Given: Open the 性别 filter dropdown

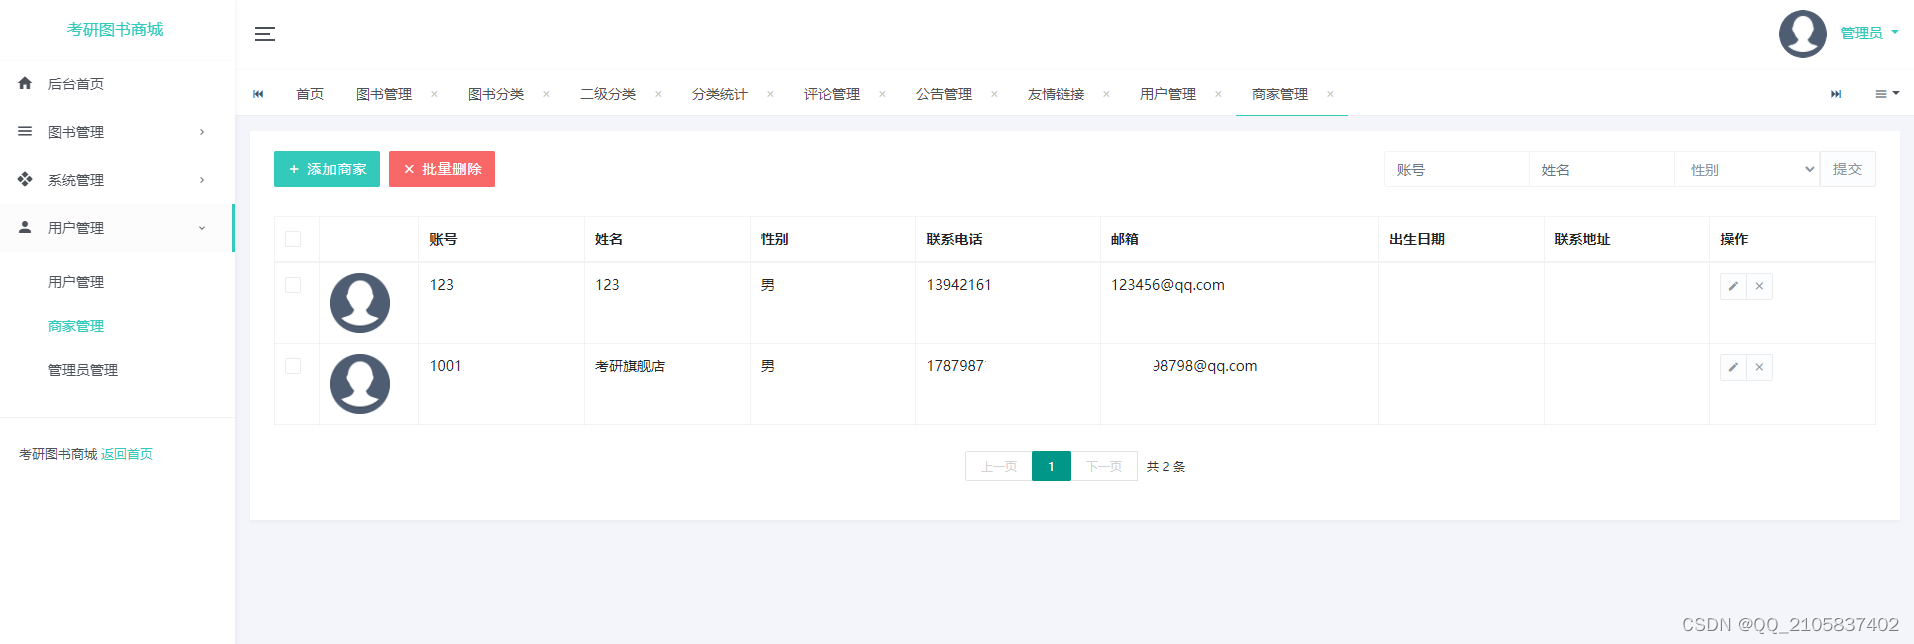Looking at the screenshot, I should tap(1747, 169).
